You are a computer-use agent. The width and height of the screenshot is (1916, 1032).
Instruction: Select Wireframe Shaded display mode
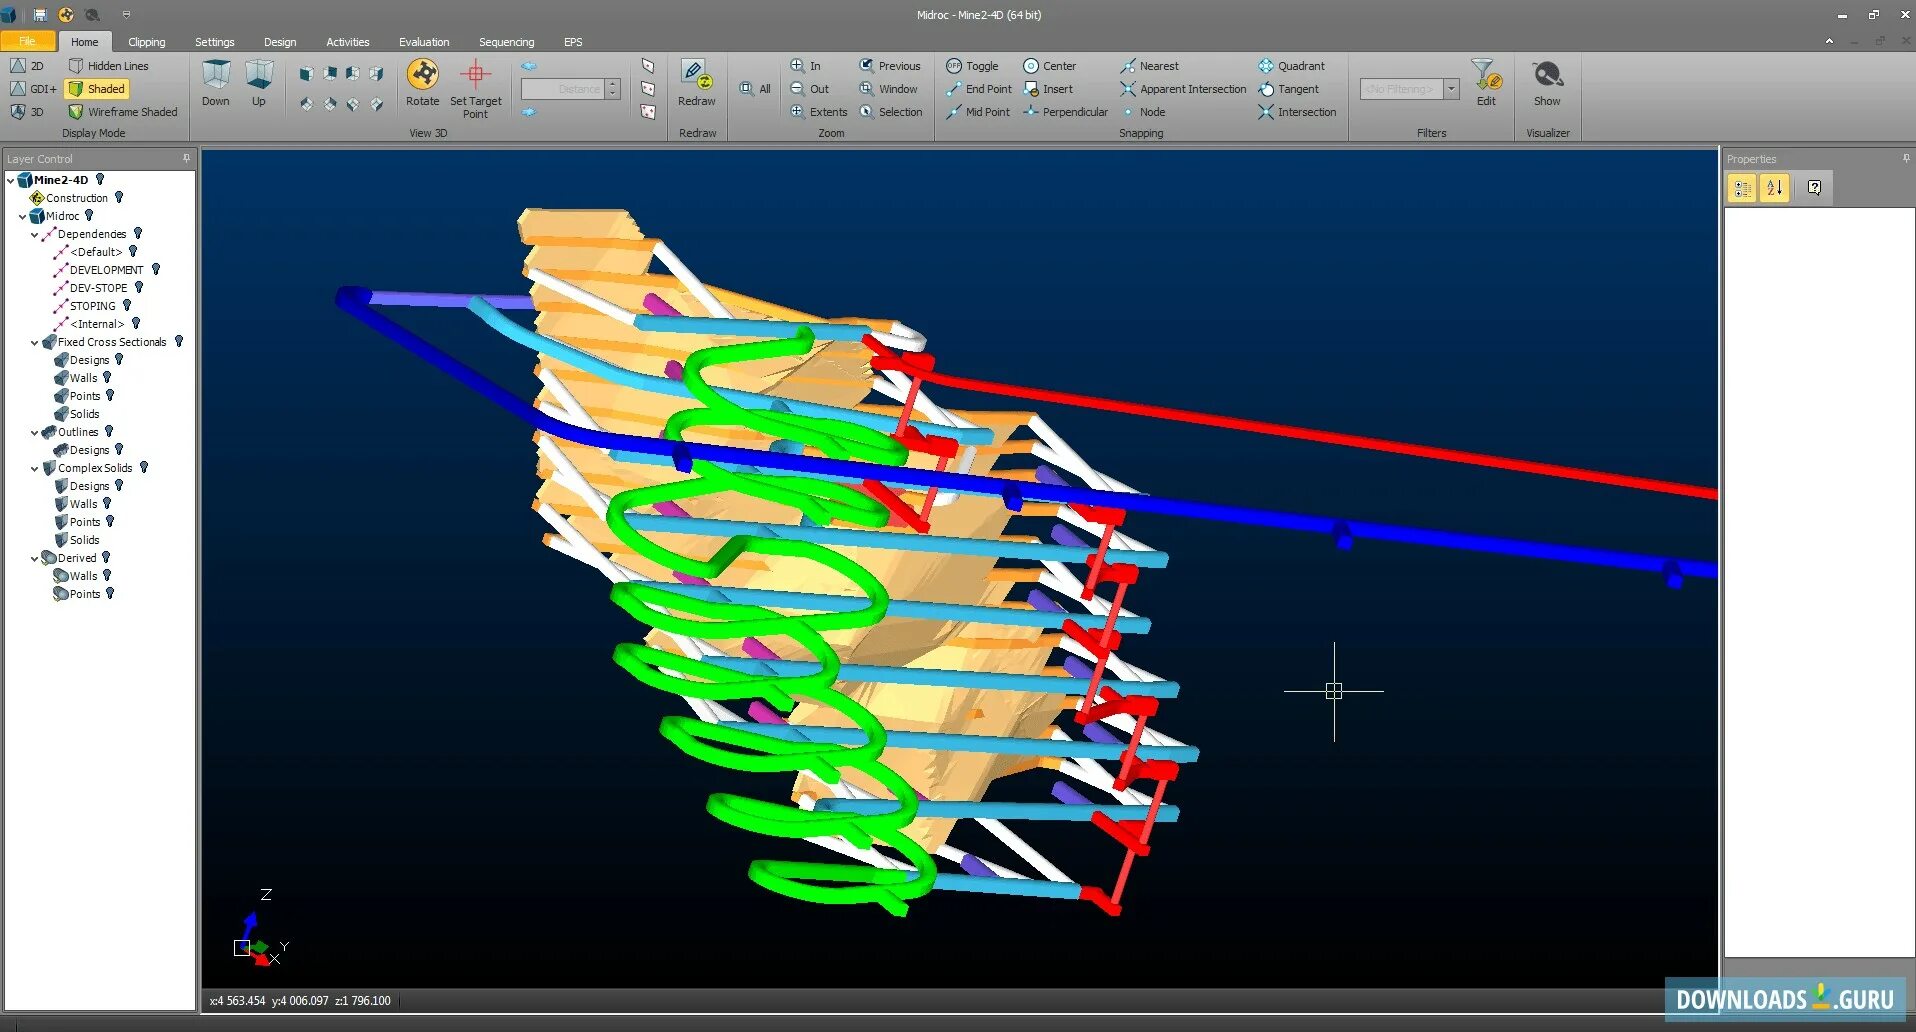[123, 112]
